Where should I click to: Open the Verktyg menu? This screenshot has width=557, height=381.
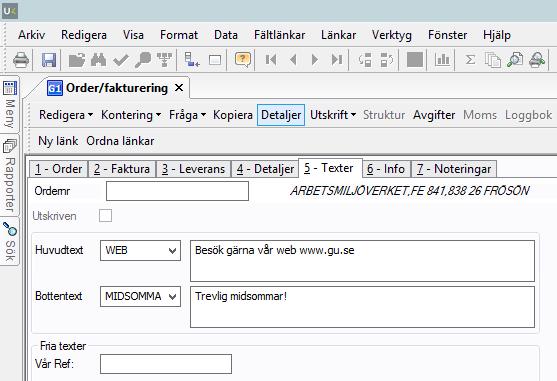pos(392,35)
